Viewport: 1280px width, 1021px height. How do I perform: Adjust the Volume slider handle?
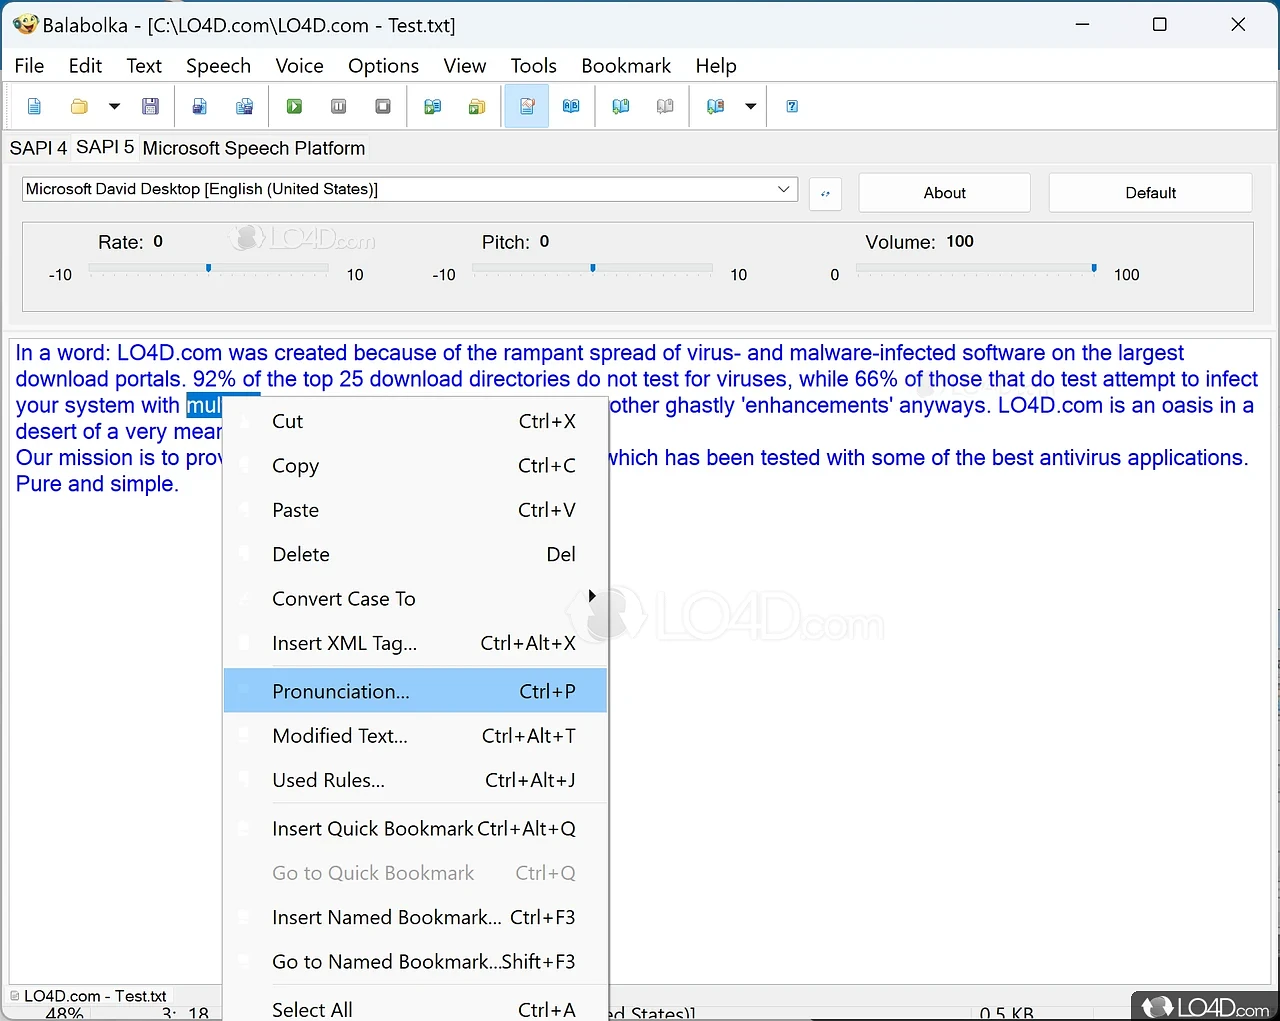pos(1094,268)
